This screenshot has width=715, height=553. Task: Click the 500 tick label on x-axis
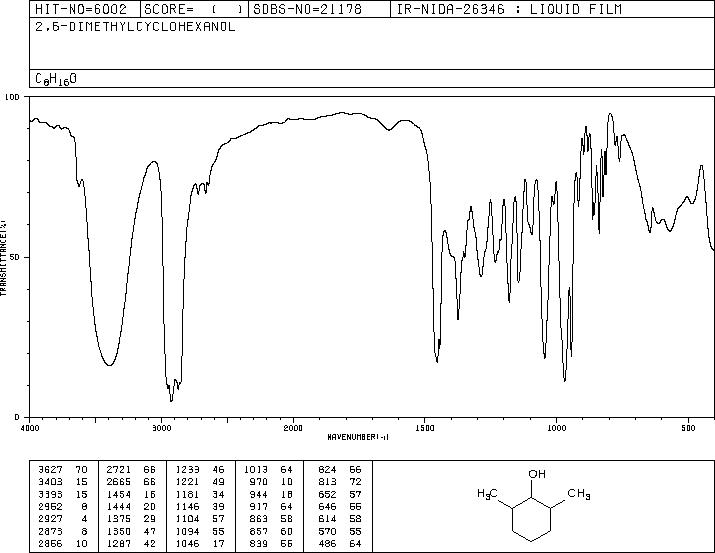click(689, 428)
